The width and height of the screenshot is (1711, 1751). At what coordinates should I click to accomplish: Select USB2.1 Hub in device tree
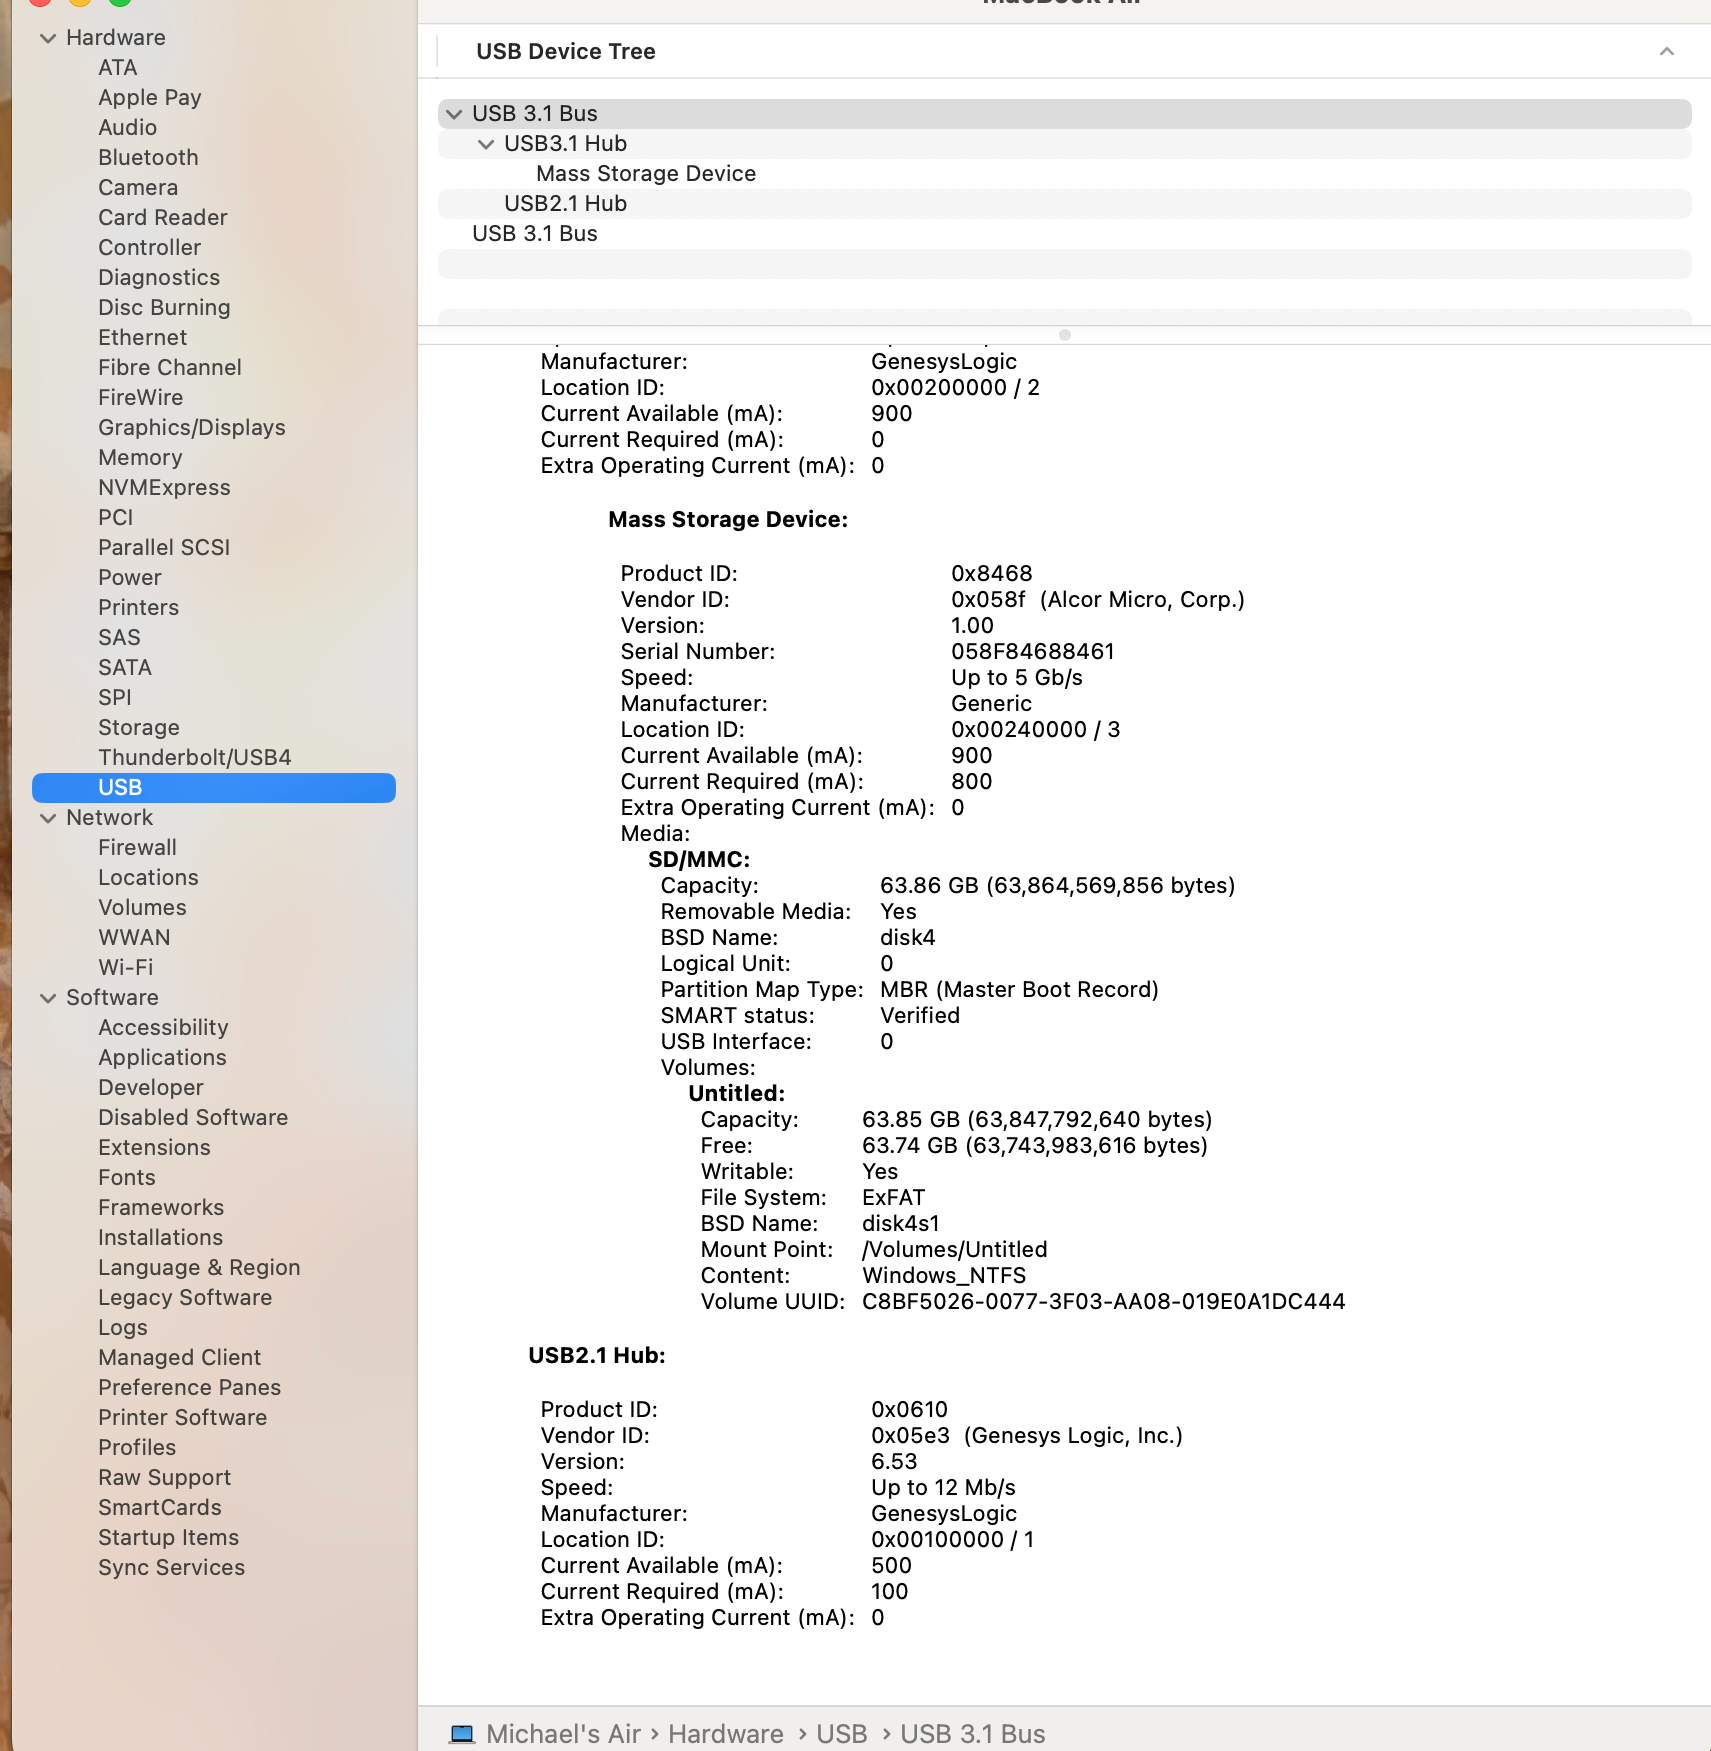click(565, 204)
